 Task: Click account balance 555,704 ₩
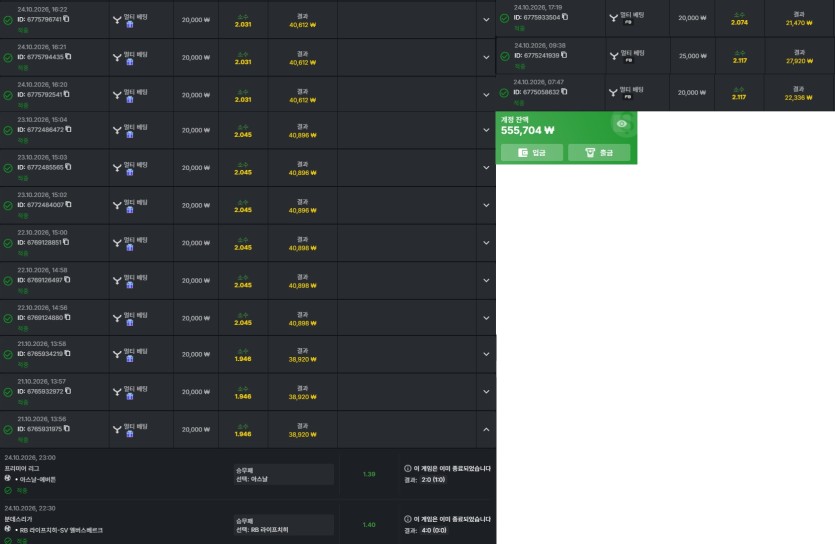pos(527,130)
